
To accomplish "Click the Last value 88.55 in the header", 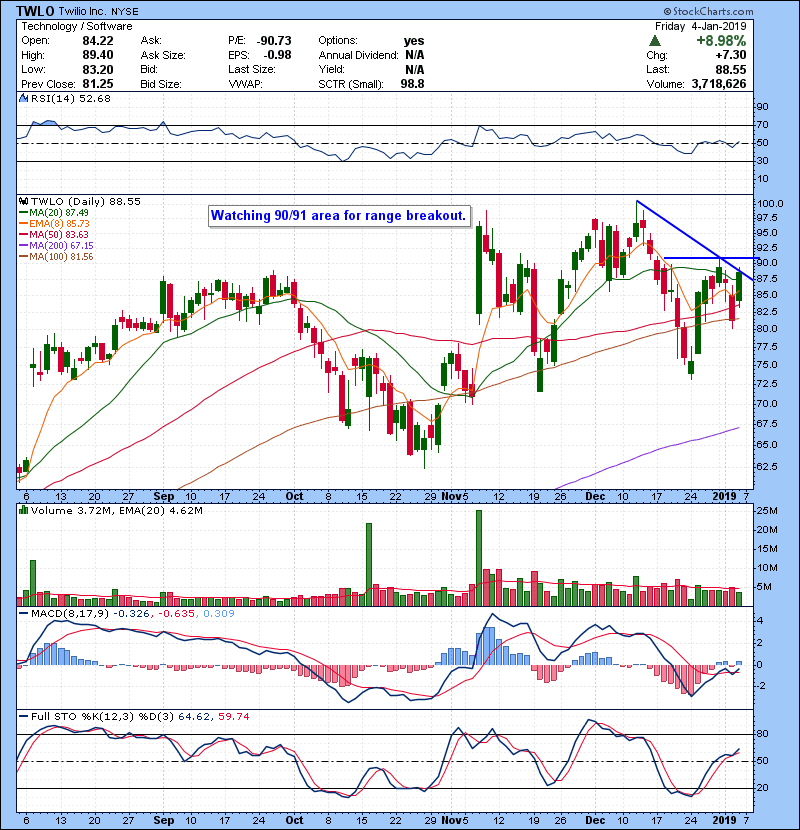I will point(731,69).
